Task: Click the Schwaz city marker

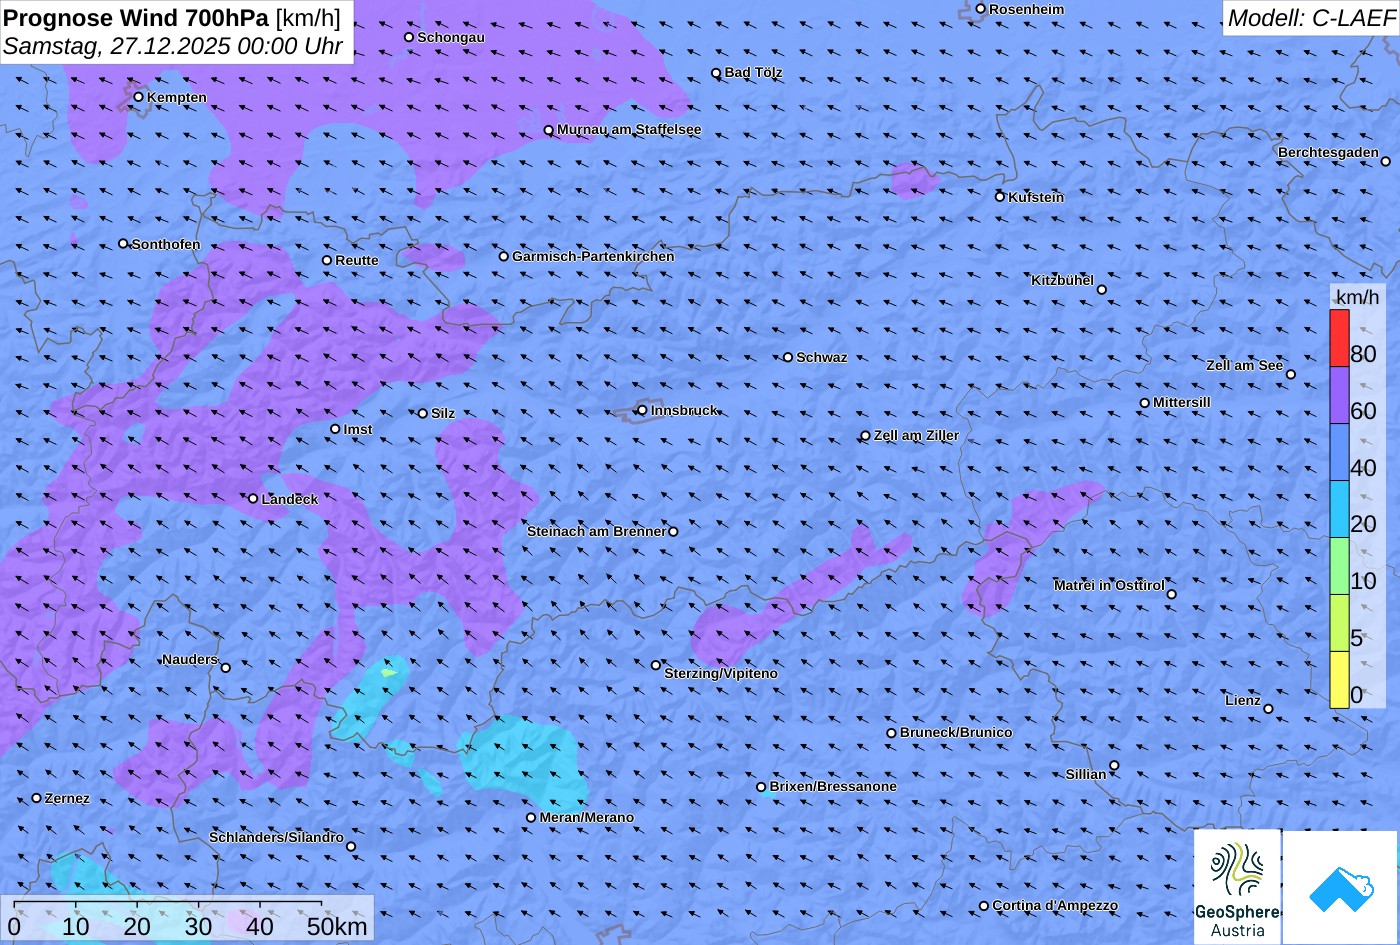Action: click(788, 357)
